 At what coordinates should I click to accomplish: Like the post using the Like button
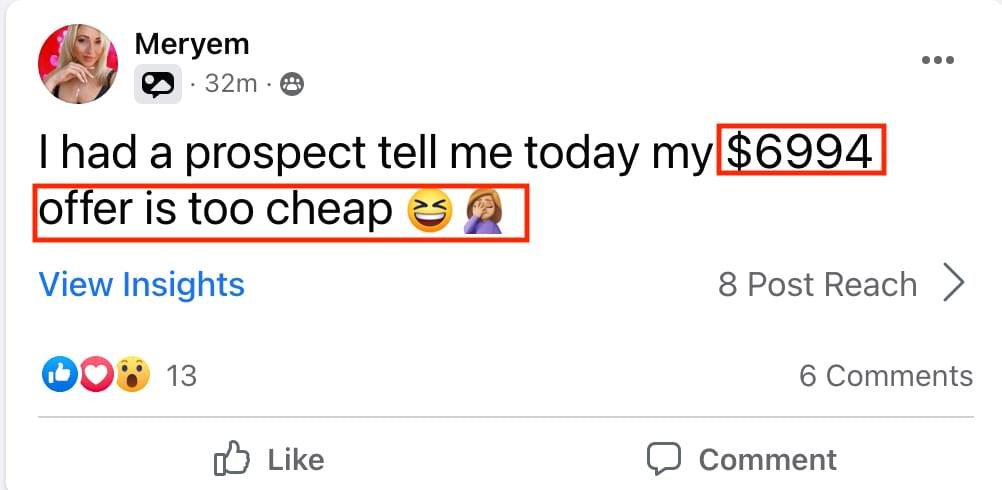[x=270, y=459]
